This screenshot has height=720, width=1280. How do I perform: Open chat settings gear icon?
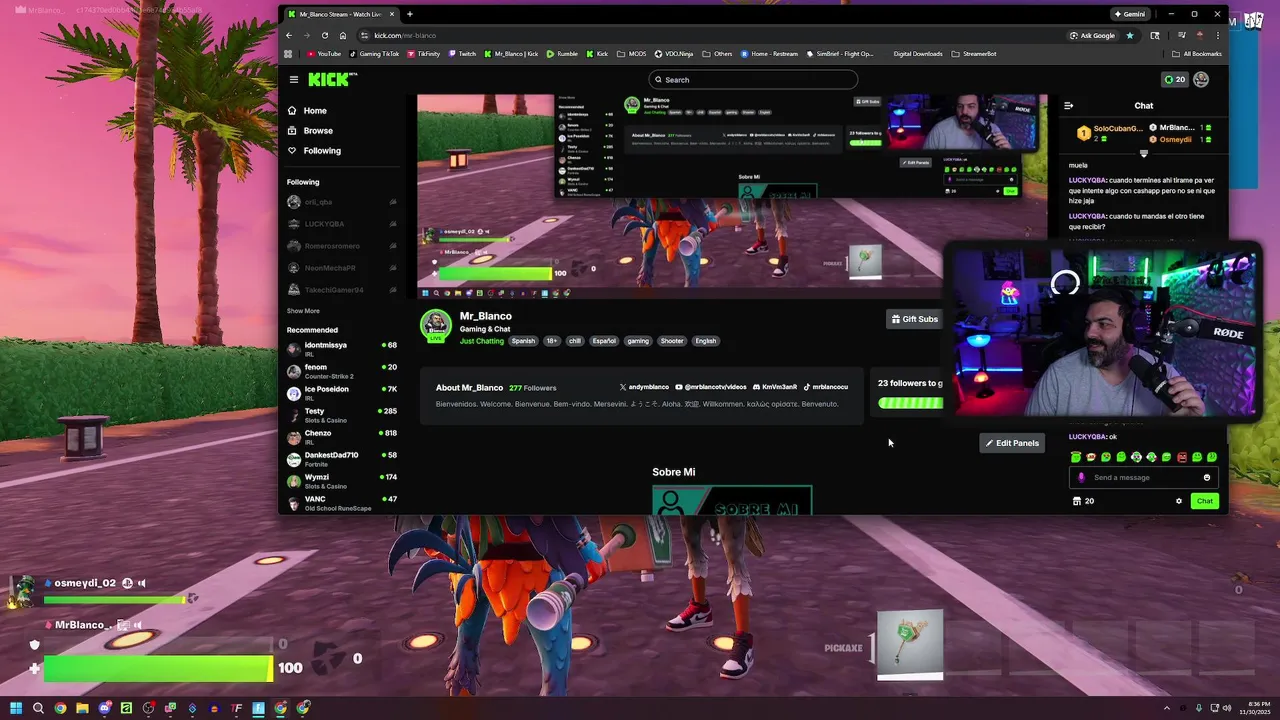coord(1179,501)
